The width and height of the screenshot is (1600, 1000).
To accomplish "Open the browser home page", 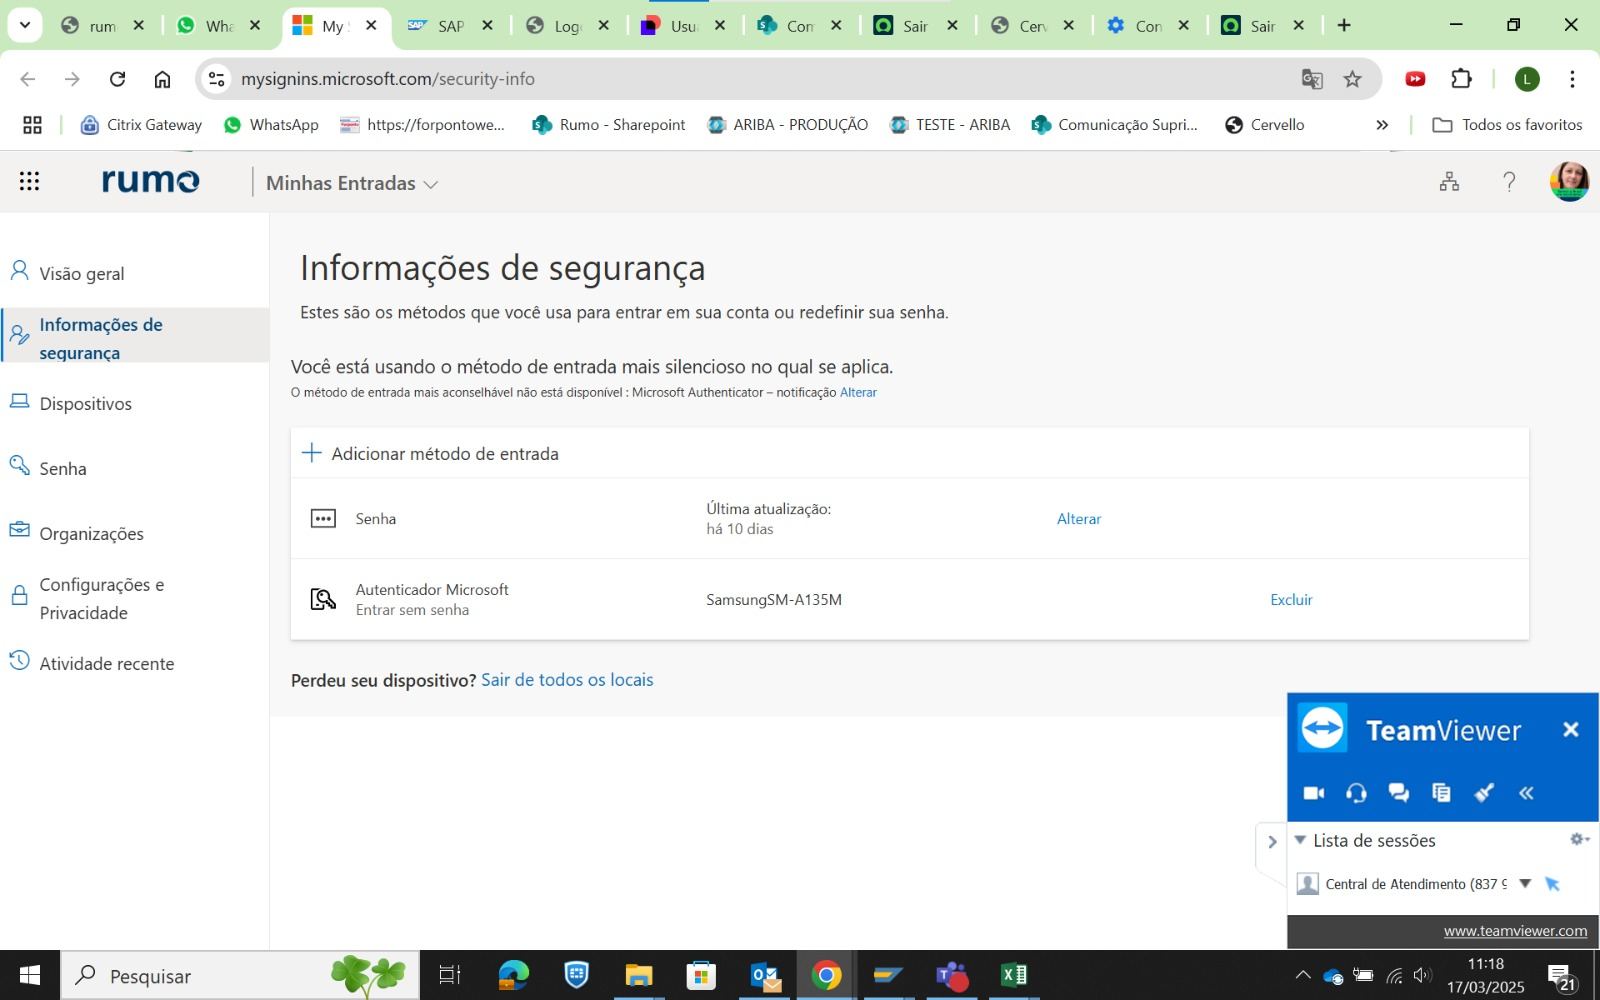I will coord(162,79).
